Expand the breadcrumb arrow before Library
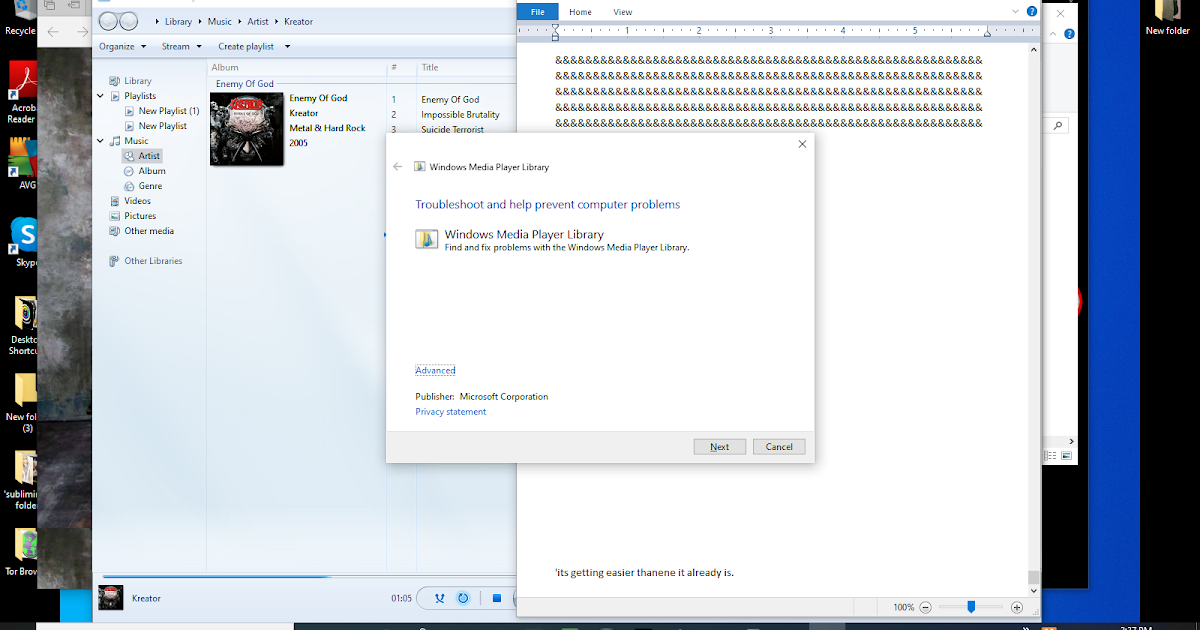This screenshot has width=1200, height=630. click(x=157, y=21)
